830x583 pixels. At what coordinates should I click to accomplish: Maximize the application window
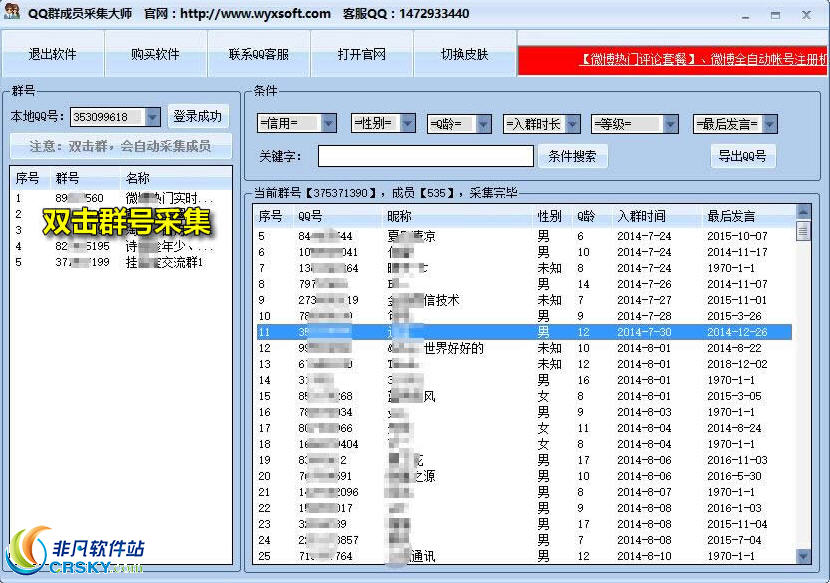coord(775,15)
